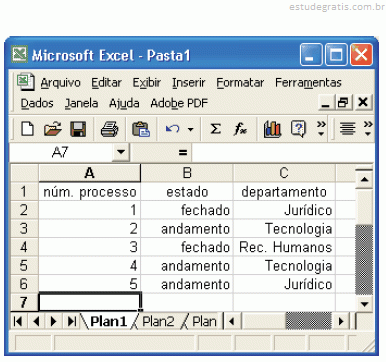Select the column B header

pos(187,173)
